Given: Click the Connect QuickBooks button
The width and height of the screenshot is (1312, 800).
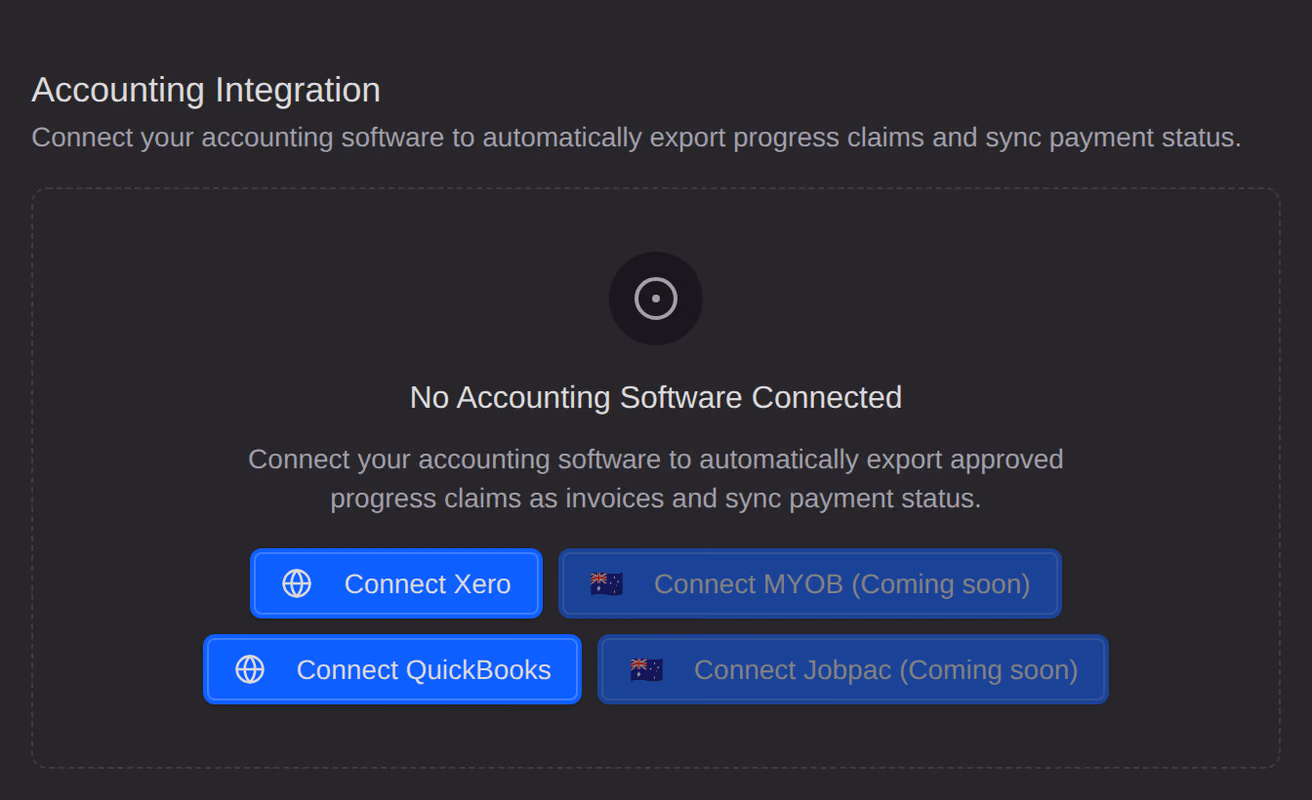Looking at the screenshot, I should (x=392, y=669).
